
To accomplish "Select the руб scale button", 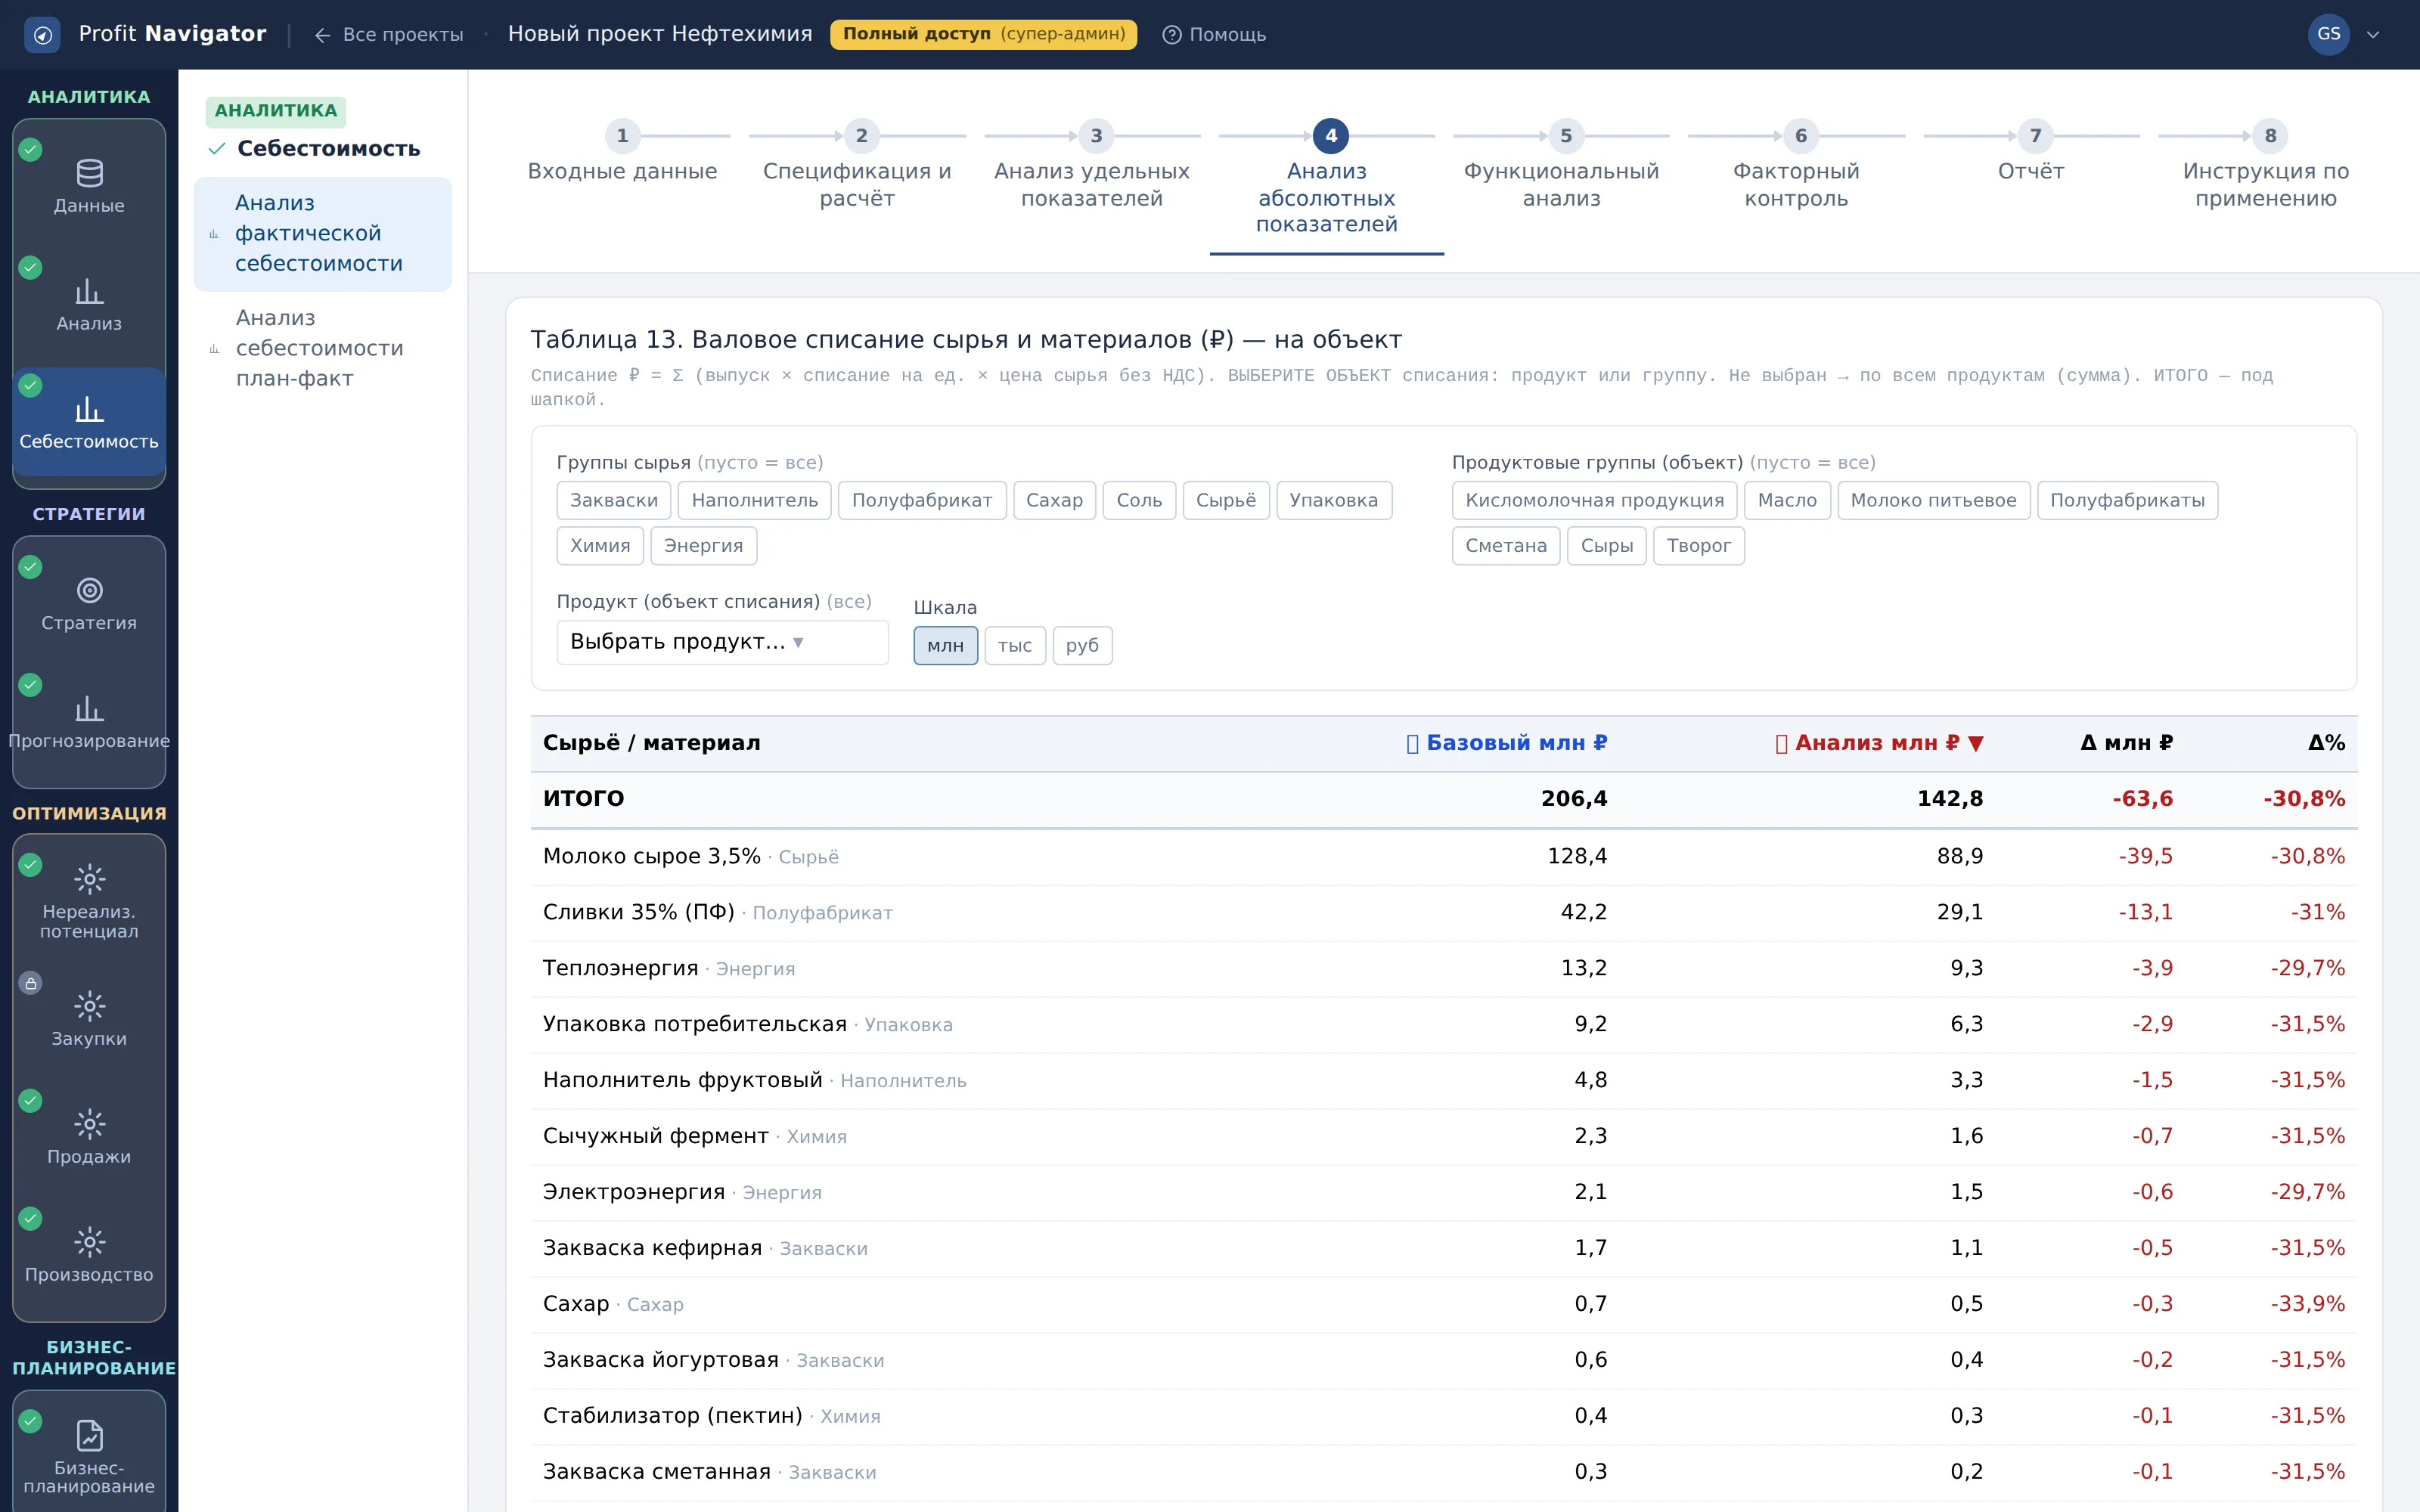I will [x=1082, y=646].
